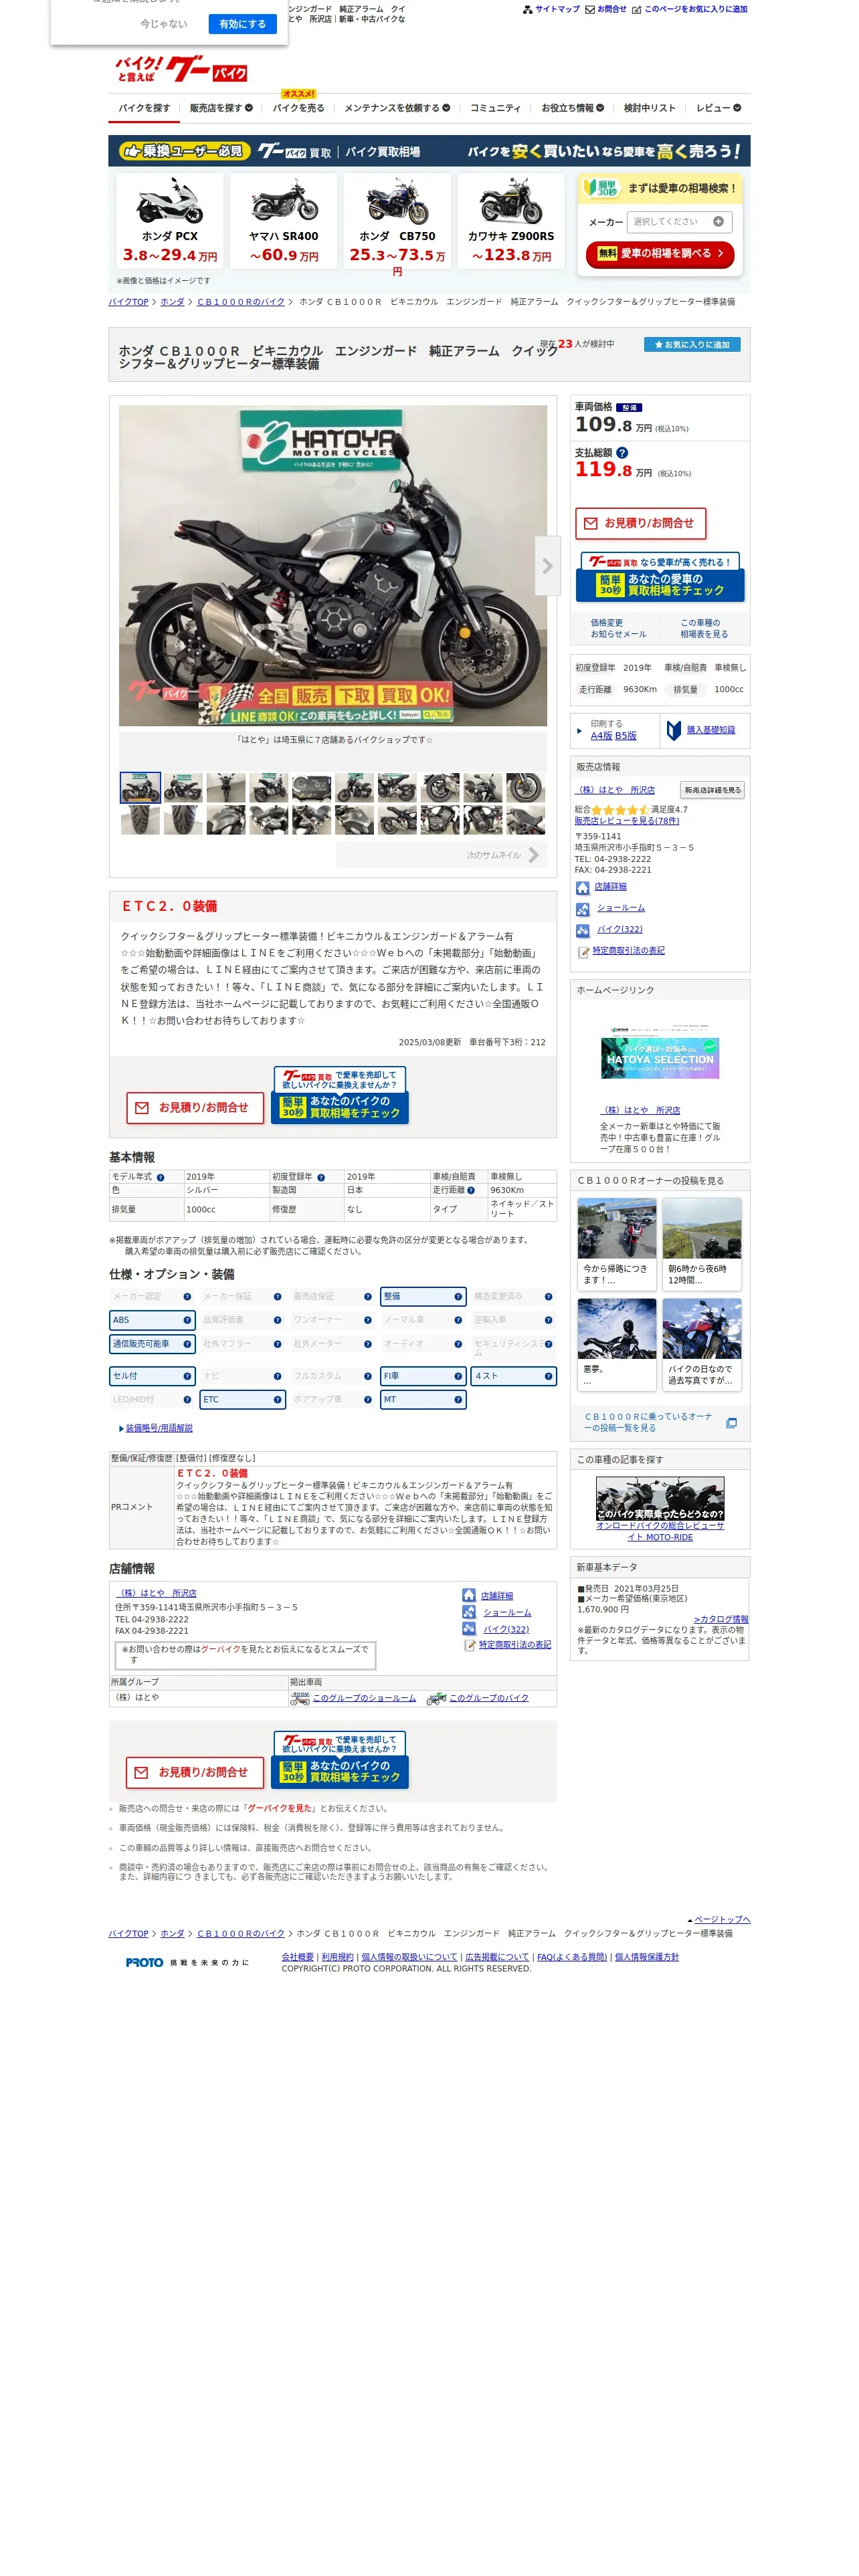This screenshot has height=2576, width=859.
Task: Open the A4版 print link
Action: (601, 735)
